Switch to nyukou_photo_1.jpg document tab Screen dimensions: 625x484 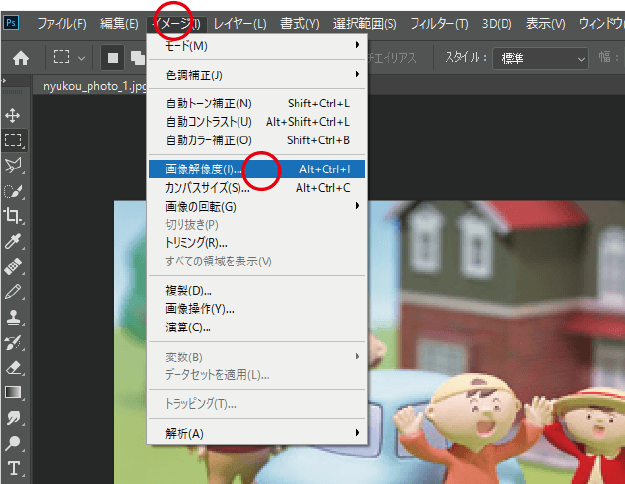(x=94, y=86)
